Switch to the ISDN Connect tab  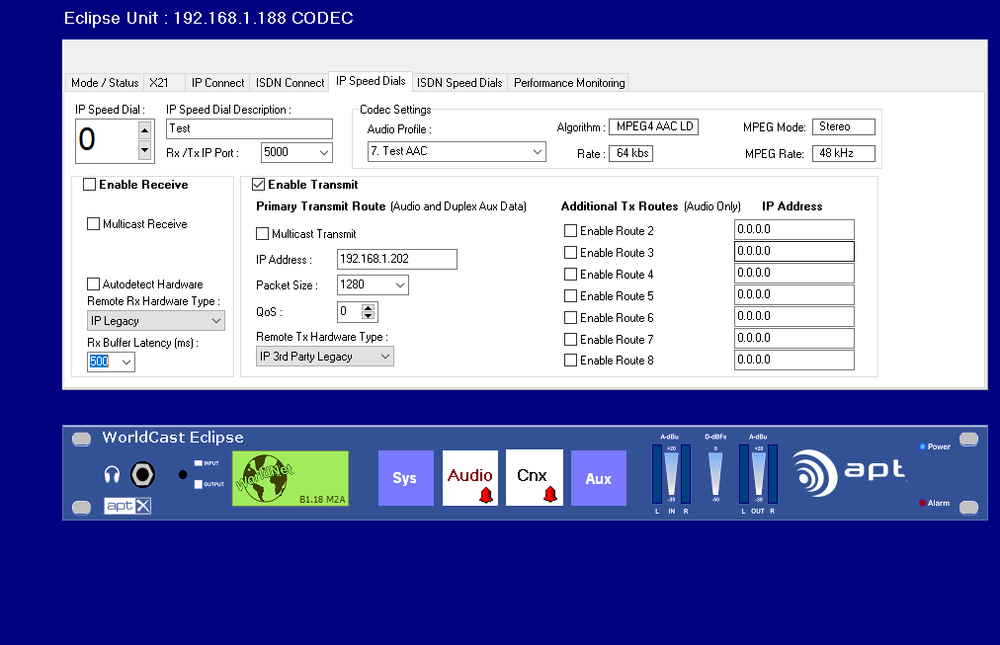tap(289, 83)
